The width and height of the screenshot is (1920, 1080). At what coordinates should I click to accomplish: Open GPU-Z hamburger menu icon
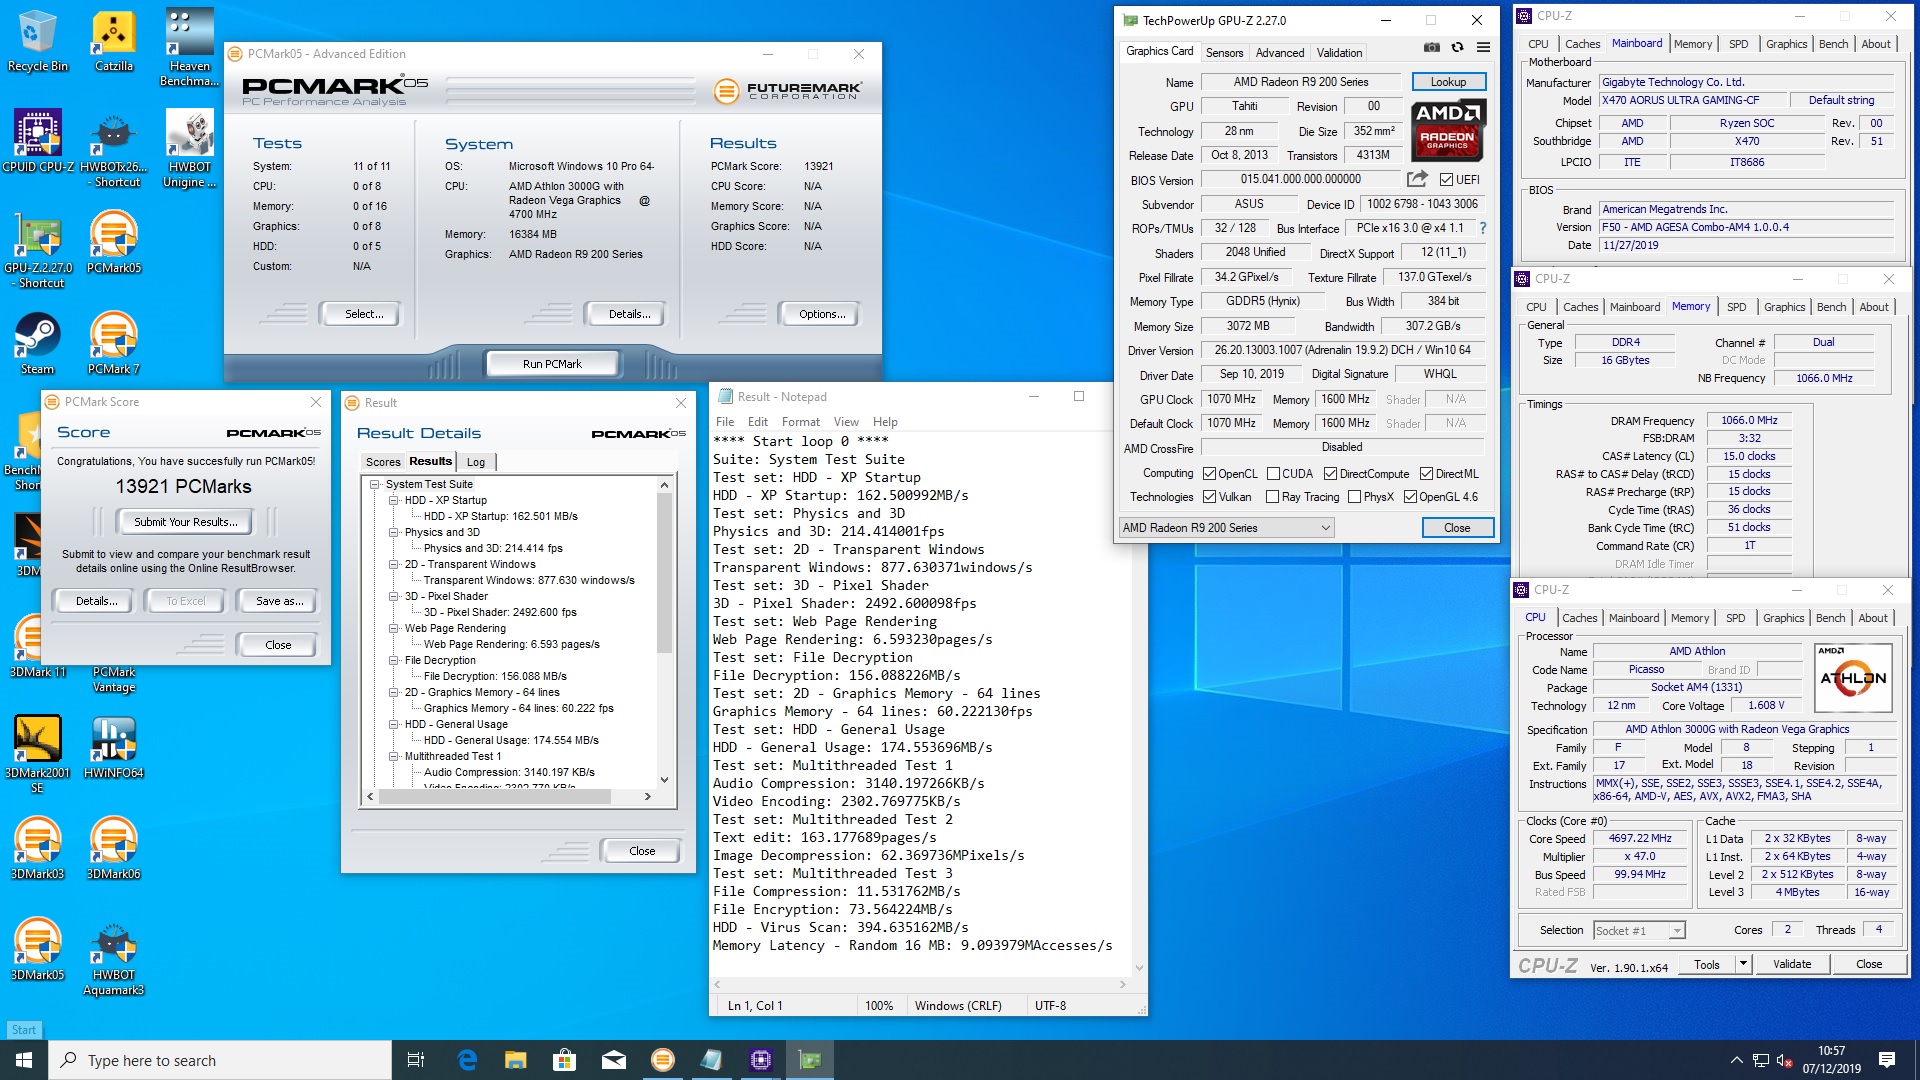coord(1484,47)
